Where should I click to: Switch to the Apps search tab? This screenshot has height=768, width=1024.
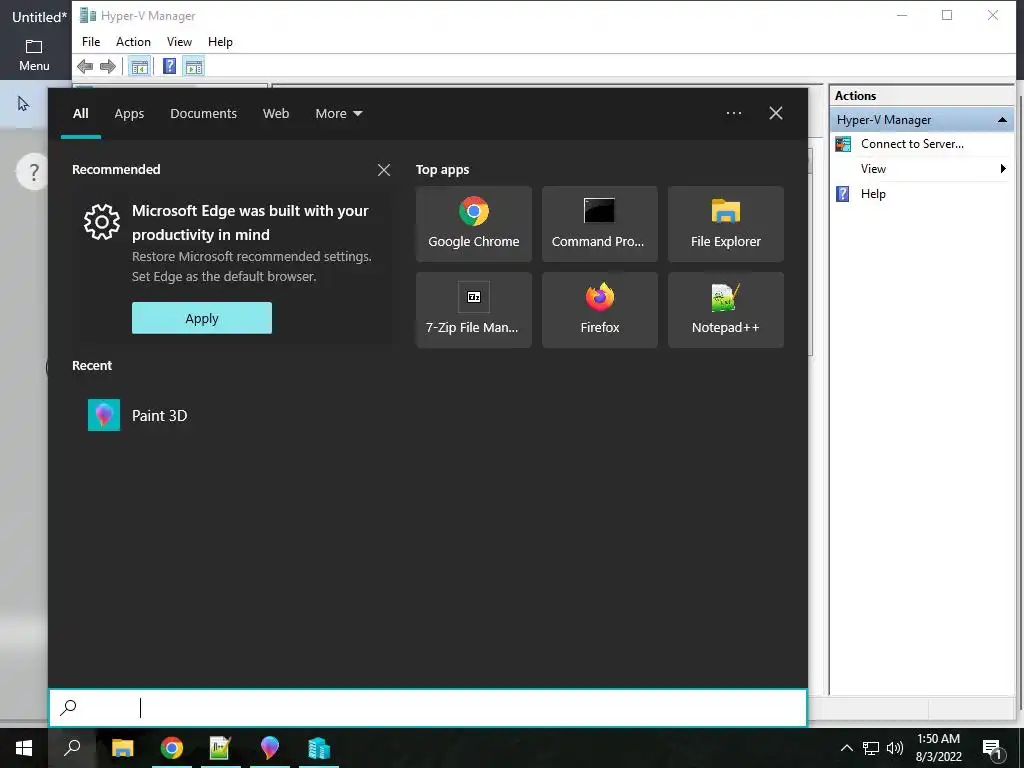pyautogui.click(x=129, y=114)
